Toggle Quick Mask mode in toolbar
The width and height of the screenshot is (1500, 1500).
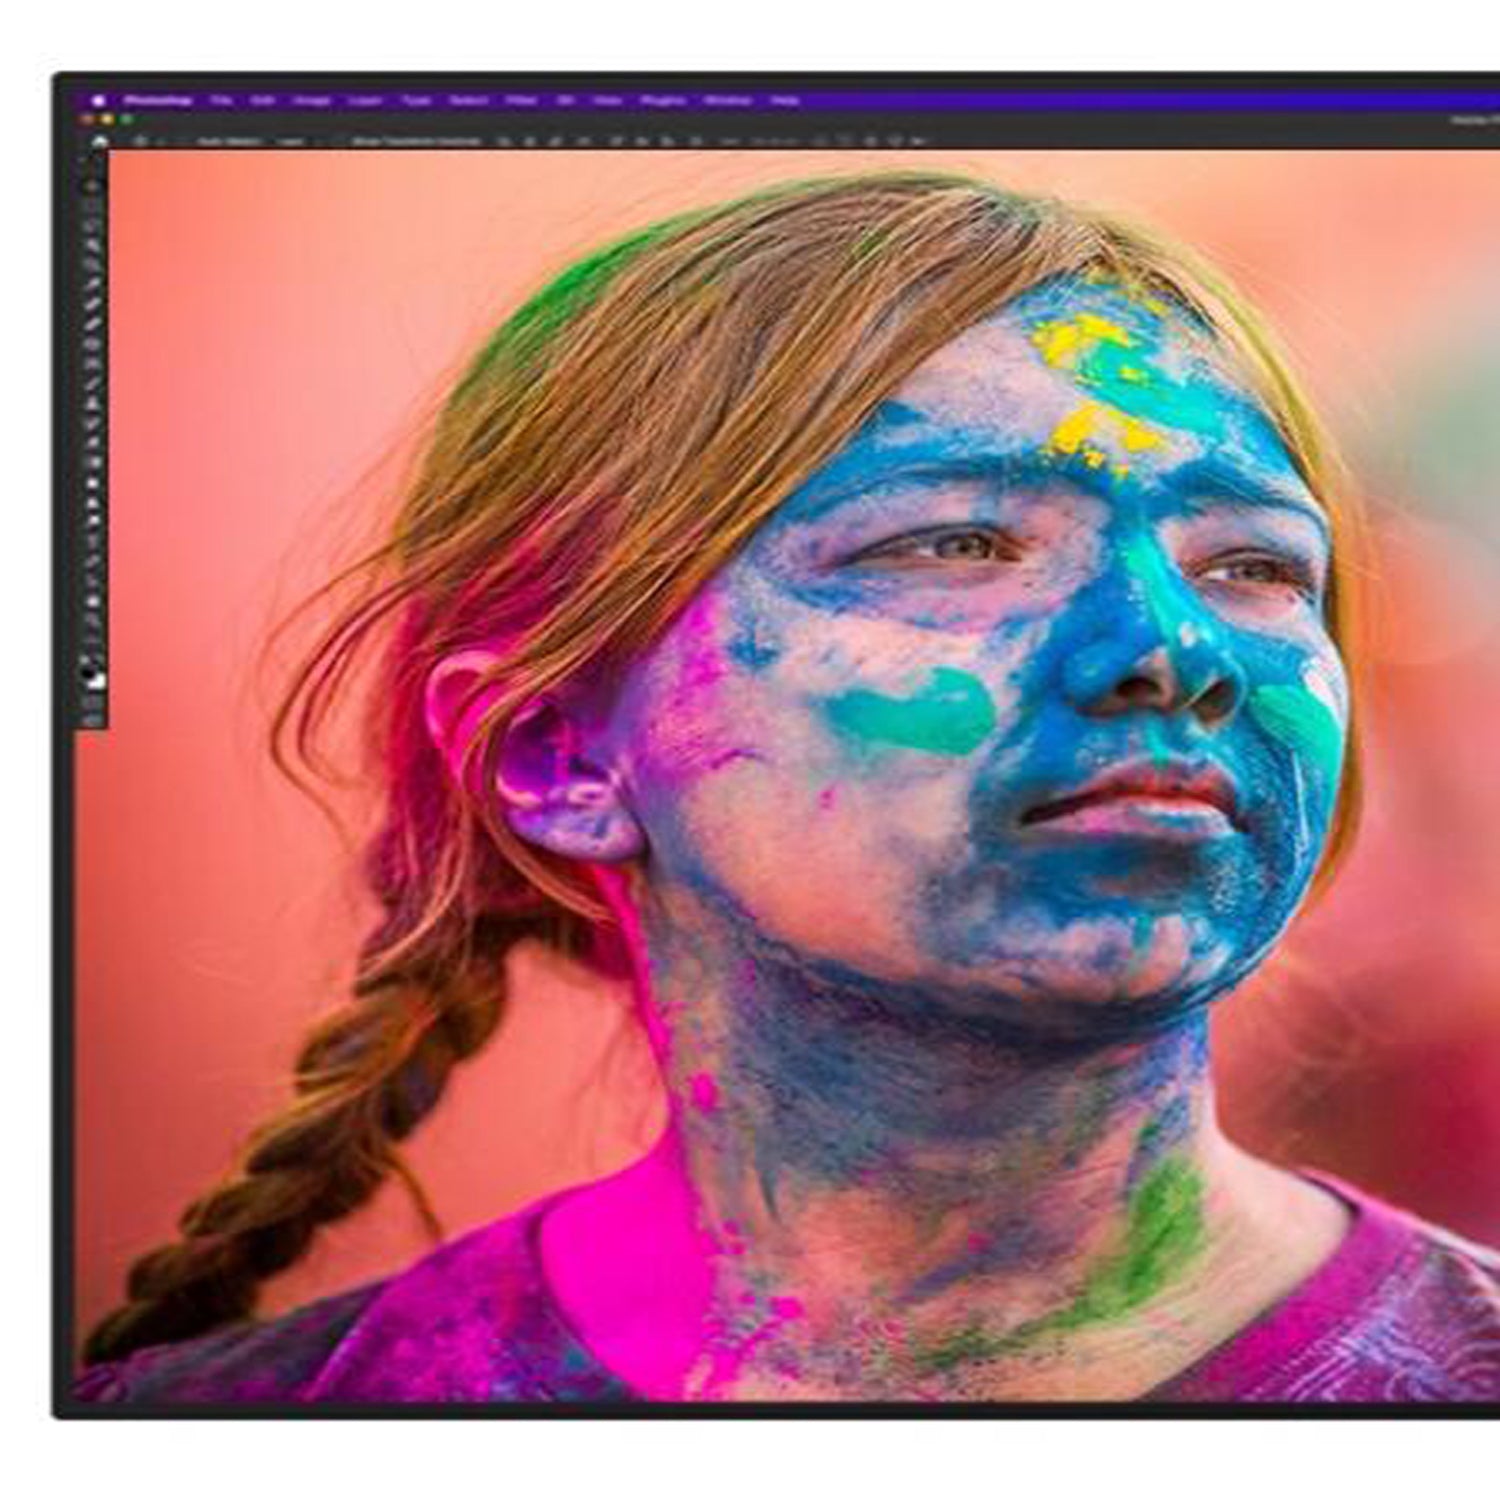point(93,701)
